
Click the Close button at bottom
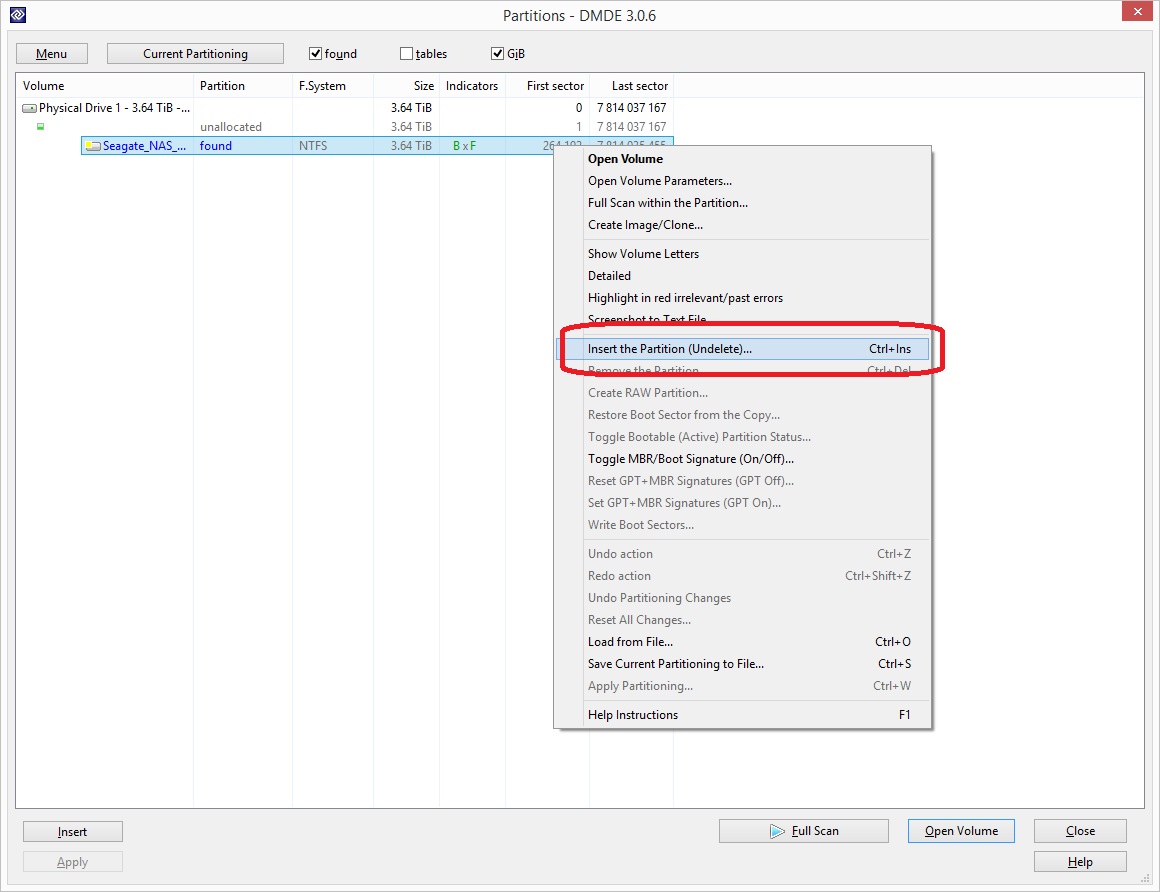[x=1080, y=831]
